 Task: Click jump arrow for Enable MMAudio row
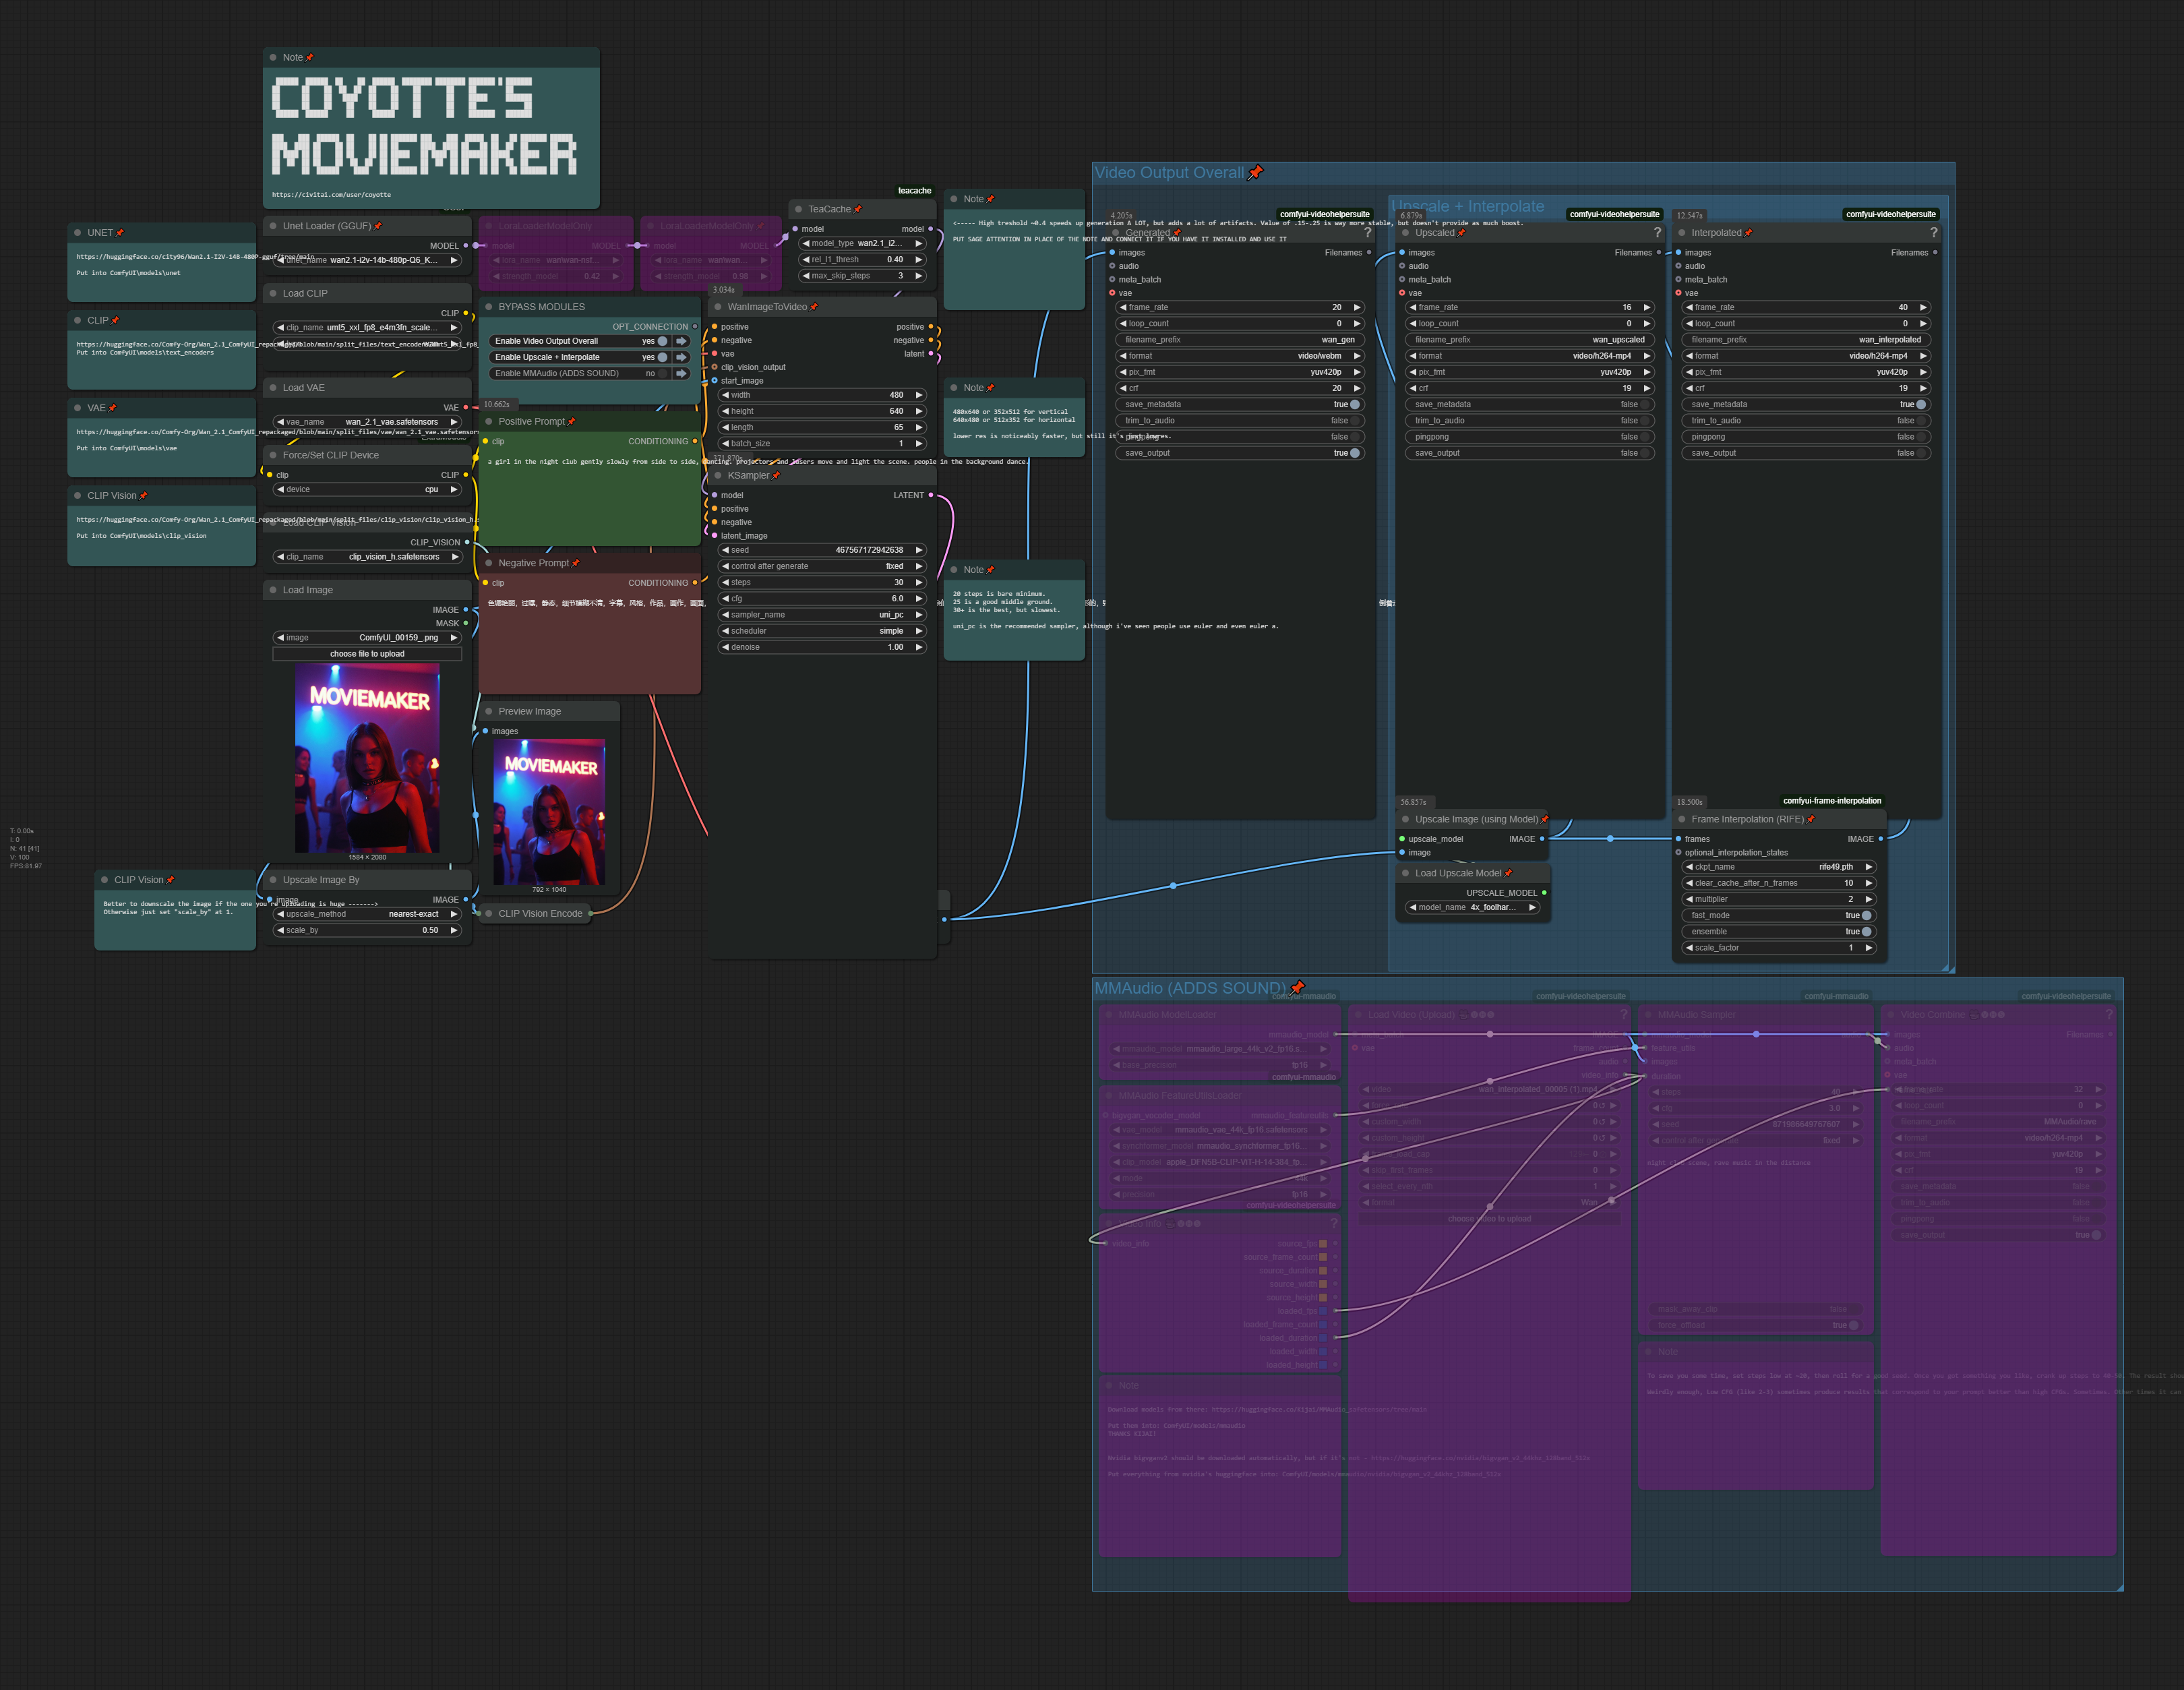[x=681, y=373]
